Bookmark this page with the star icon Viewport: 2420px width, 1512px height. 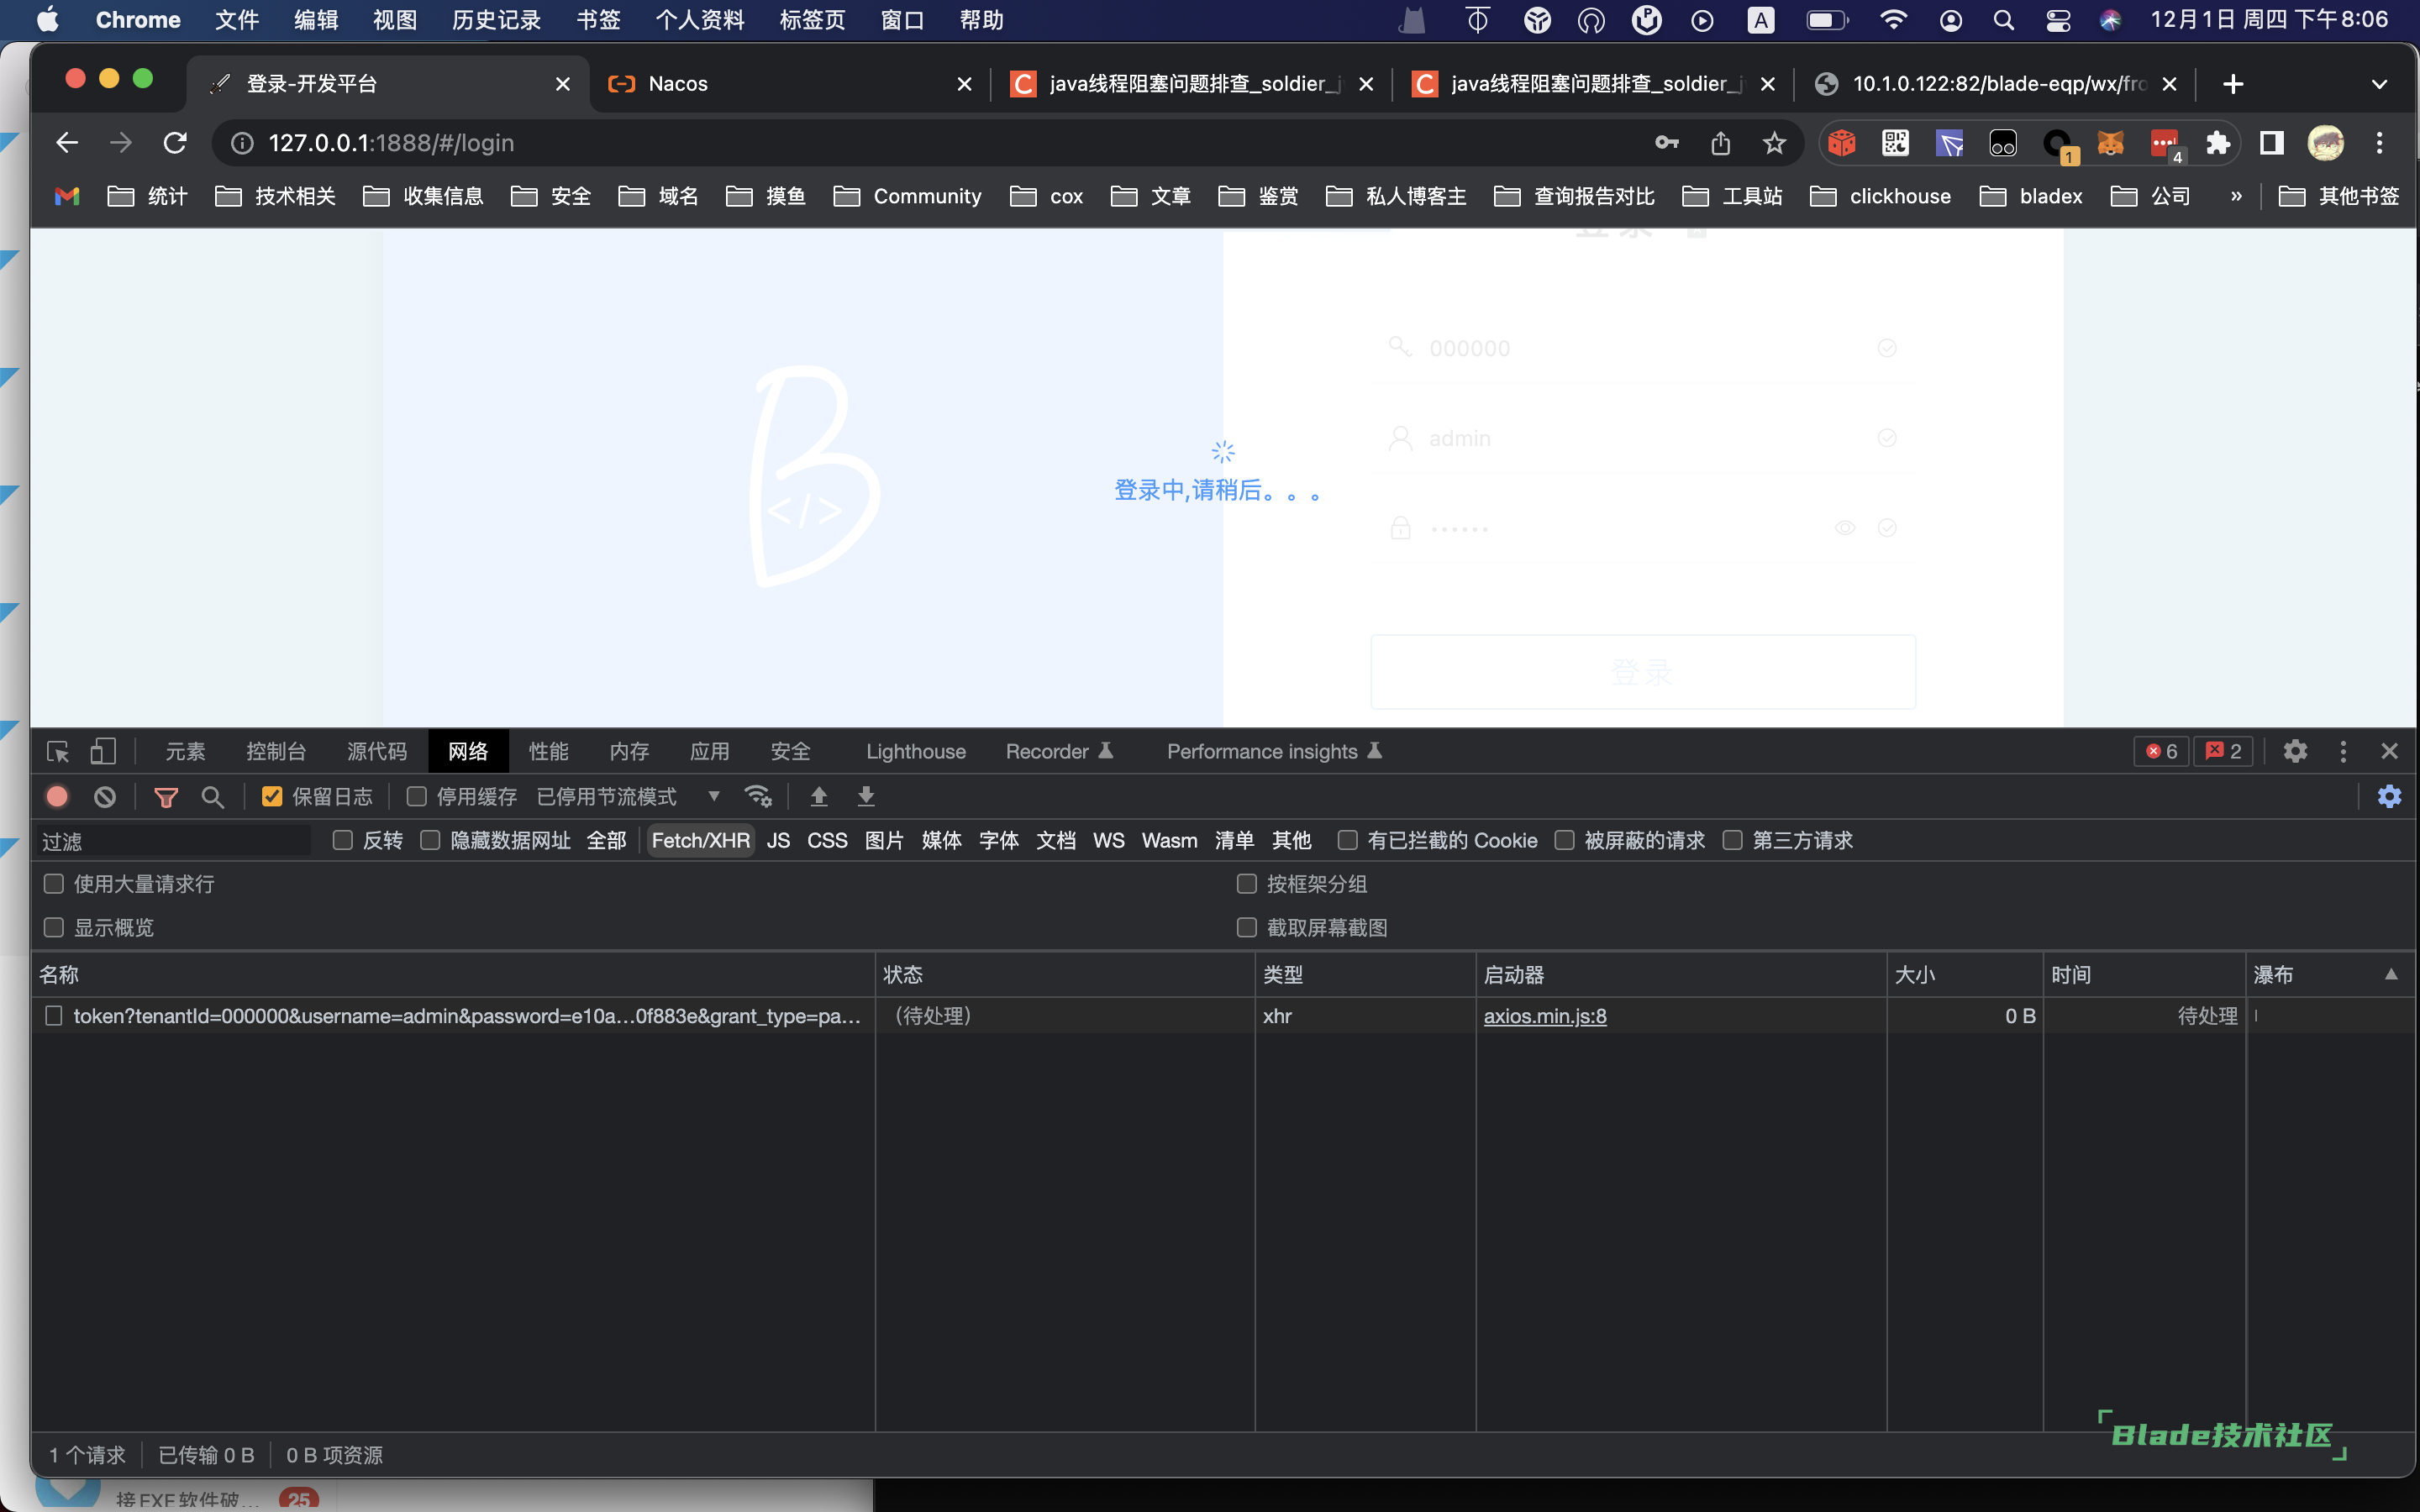(x=1774, y=143)
